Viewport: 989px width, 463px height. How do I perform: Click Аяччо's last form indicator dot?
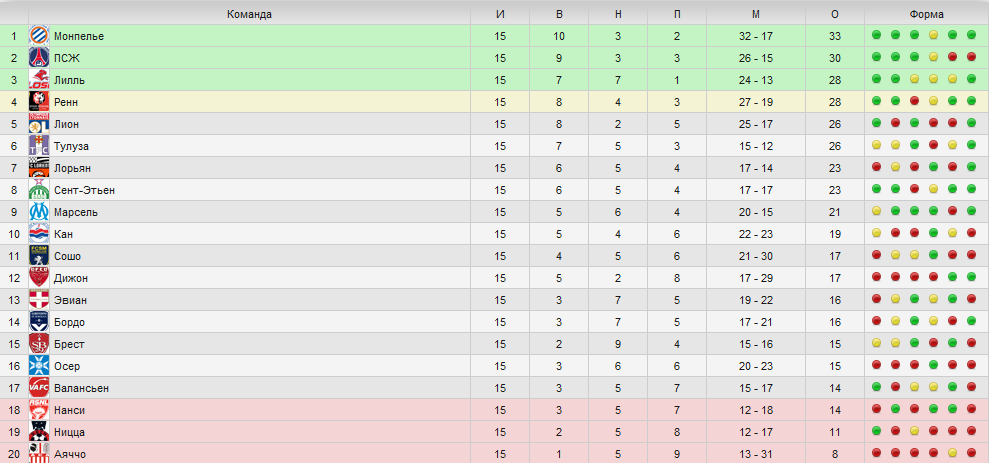coord(972,454)
